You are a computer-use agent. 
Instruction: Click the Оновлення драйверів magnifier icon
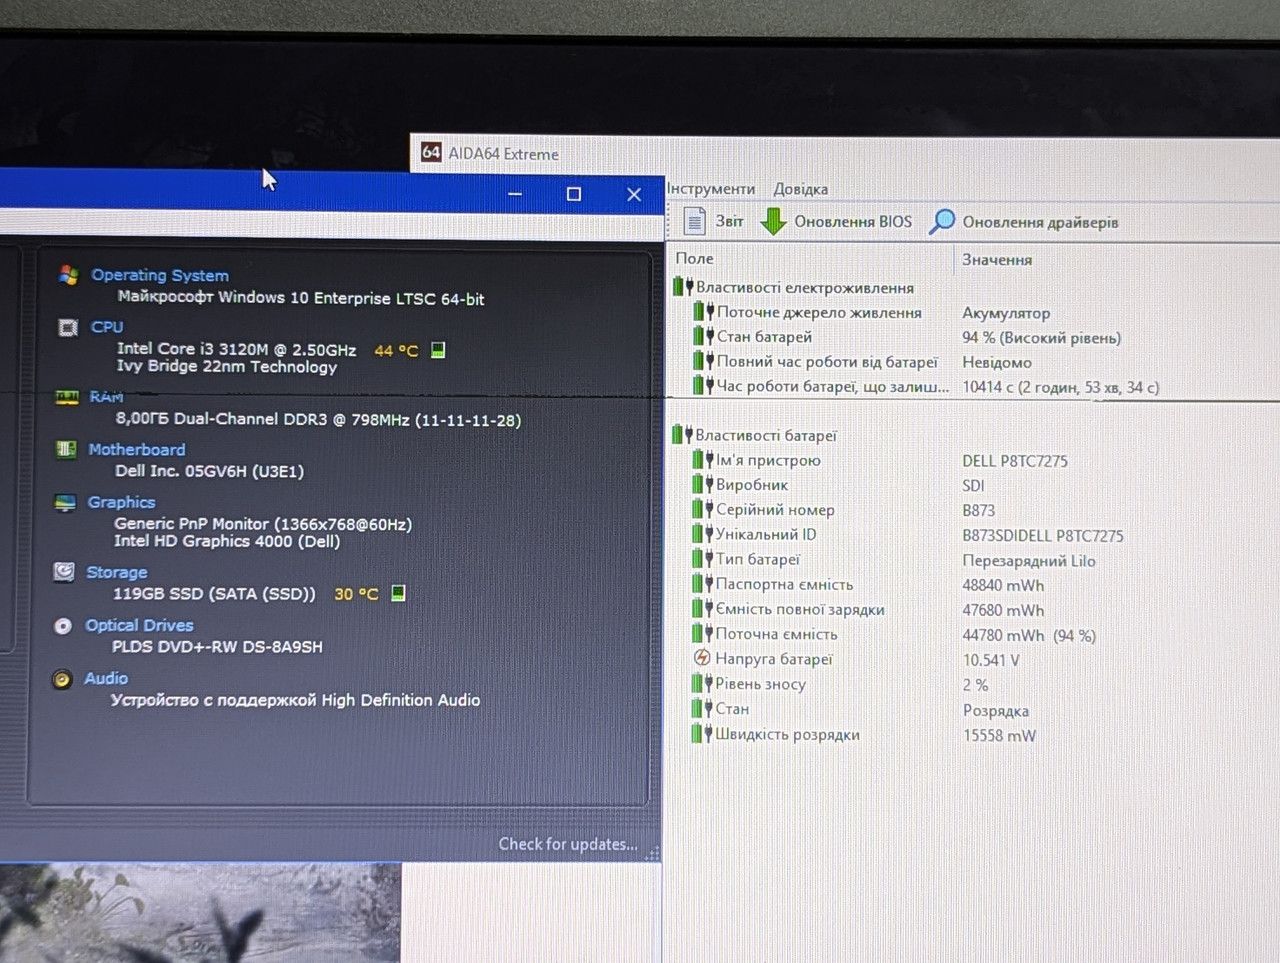(942, 221)
